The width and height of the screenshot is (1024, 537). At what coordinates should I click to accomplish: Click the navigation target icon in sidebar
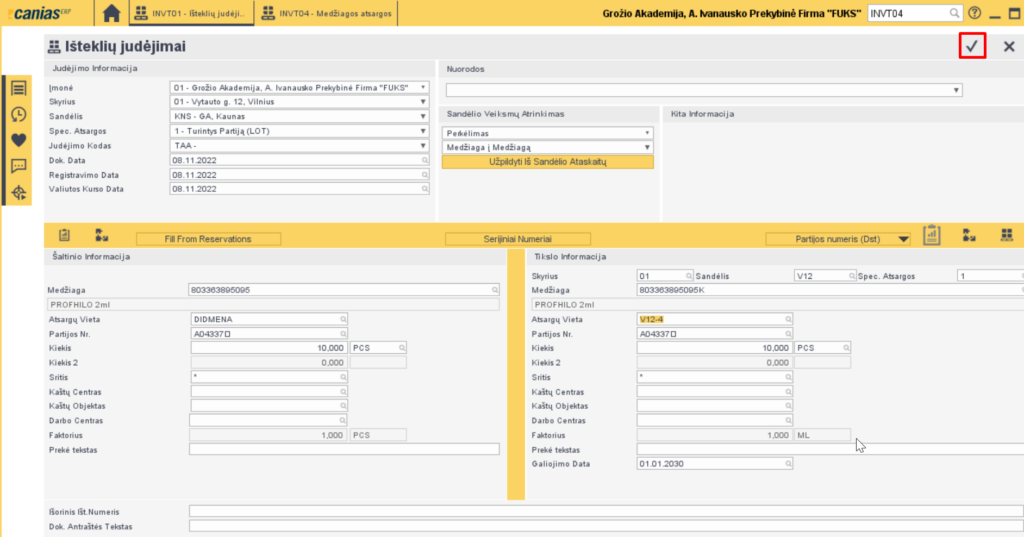18,192
